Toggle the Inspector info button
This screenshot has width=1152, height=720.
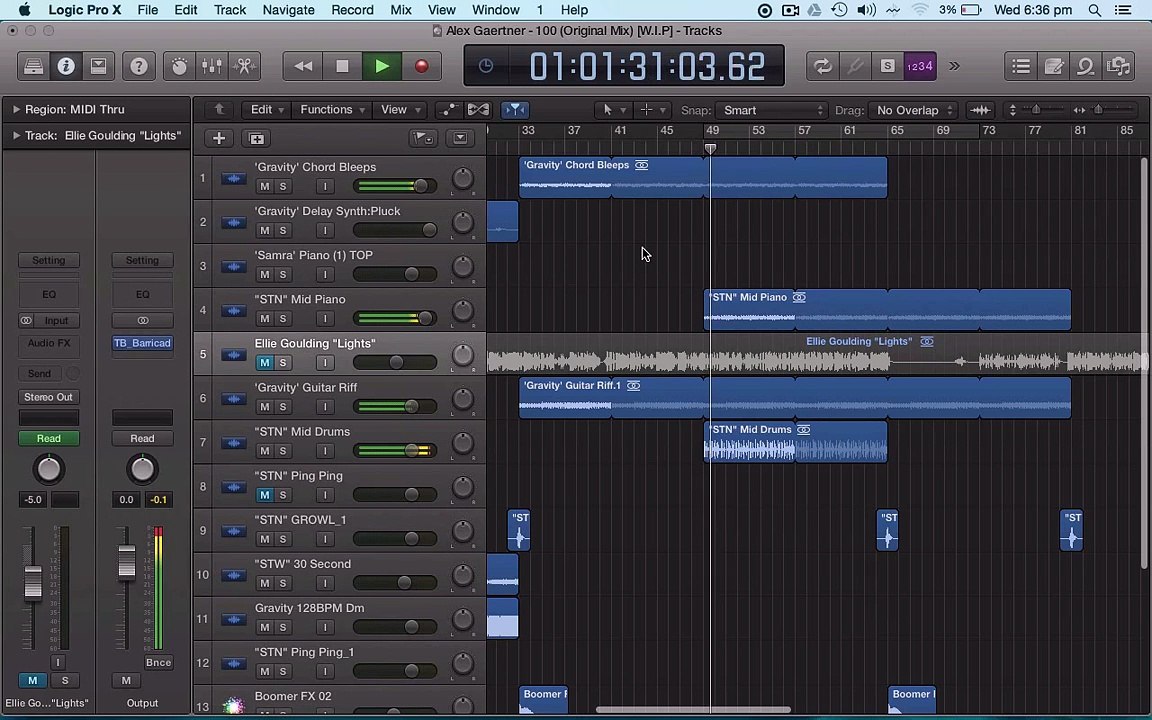[66, 66]
